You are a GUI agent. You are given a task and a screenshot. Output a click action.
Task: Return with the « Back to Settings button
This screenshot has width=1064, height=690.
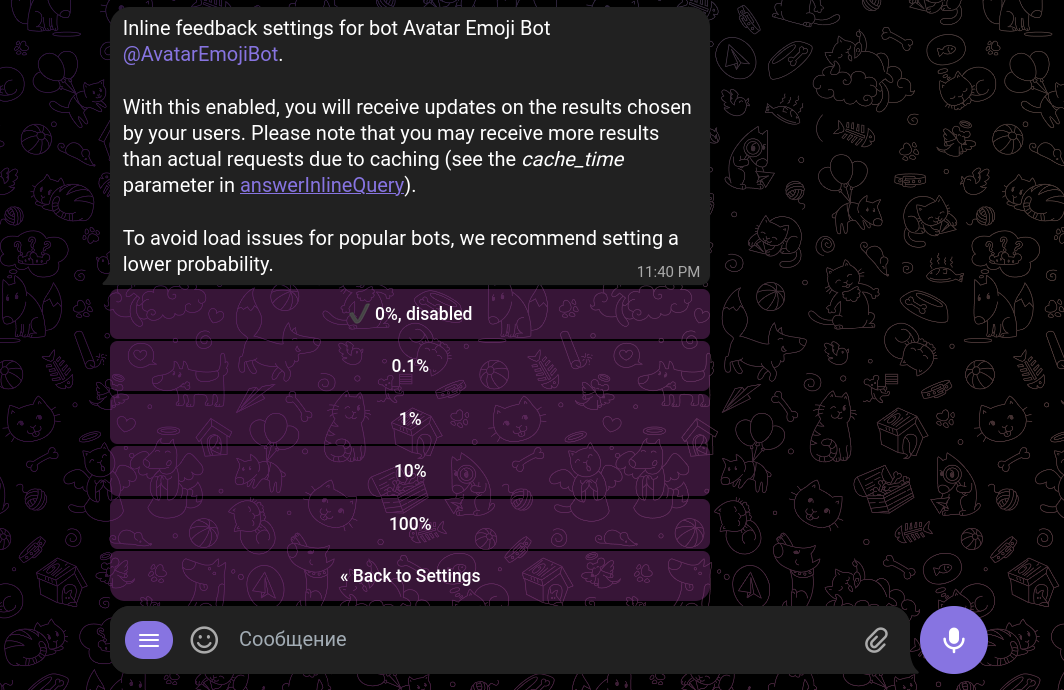tap(410, 576)
